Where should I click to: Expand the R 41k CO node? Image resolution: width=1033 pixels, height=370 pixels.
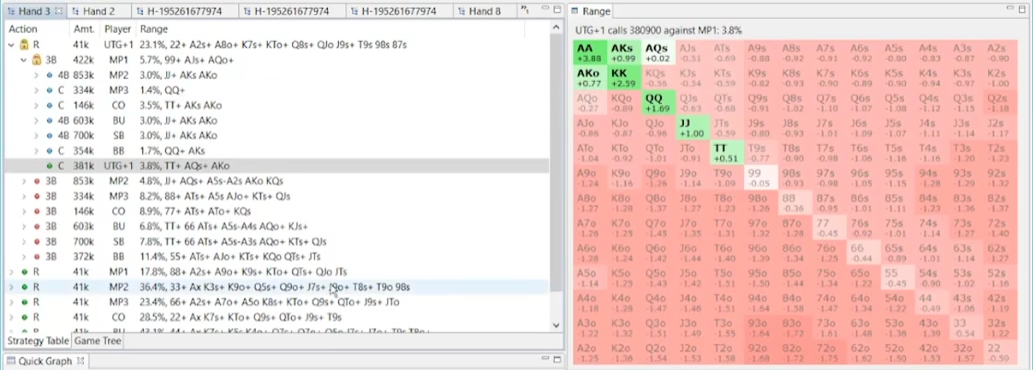coord(11,317)
